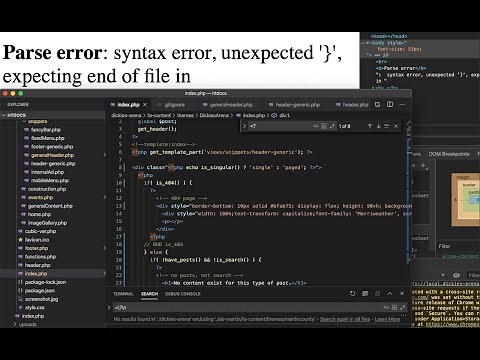Image resolution: width=480 pixels, height=360 pixels.
Task: Click the clear search results icon
Action: click(x=365, y=294)
